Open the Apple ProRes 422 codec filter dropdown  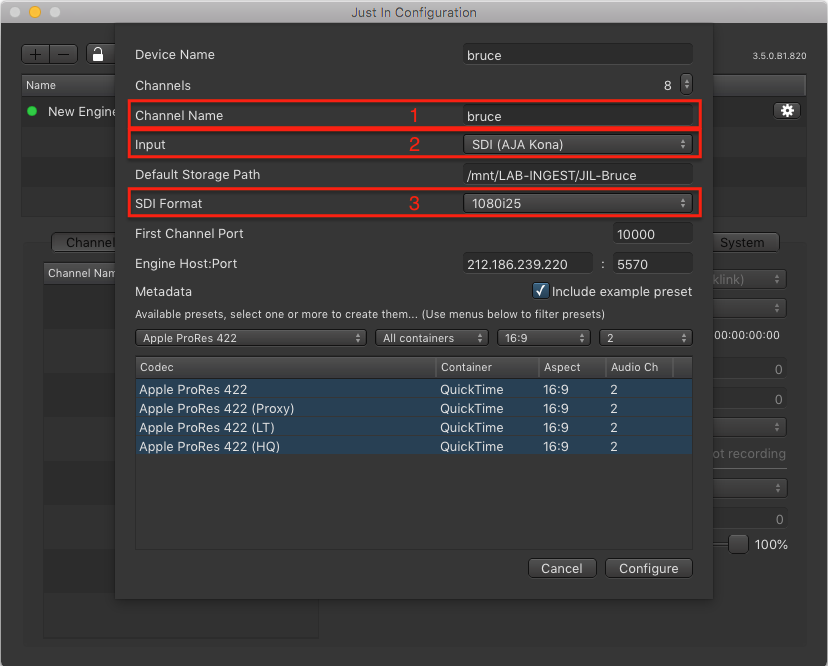click(x=251, y=338)
